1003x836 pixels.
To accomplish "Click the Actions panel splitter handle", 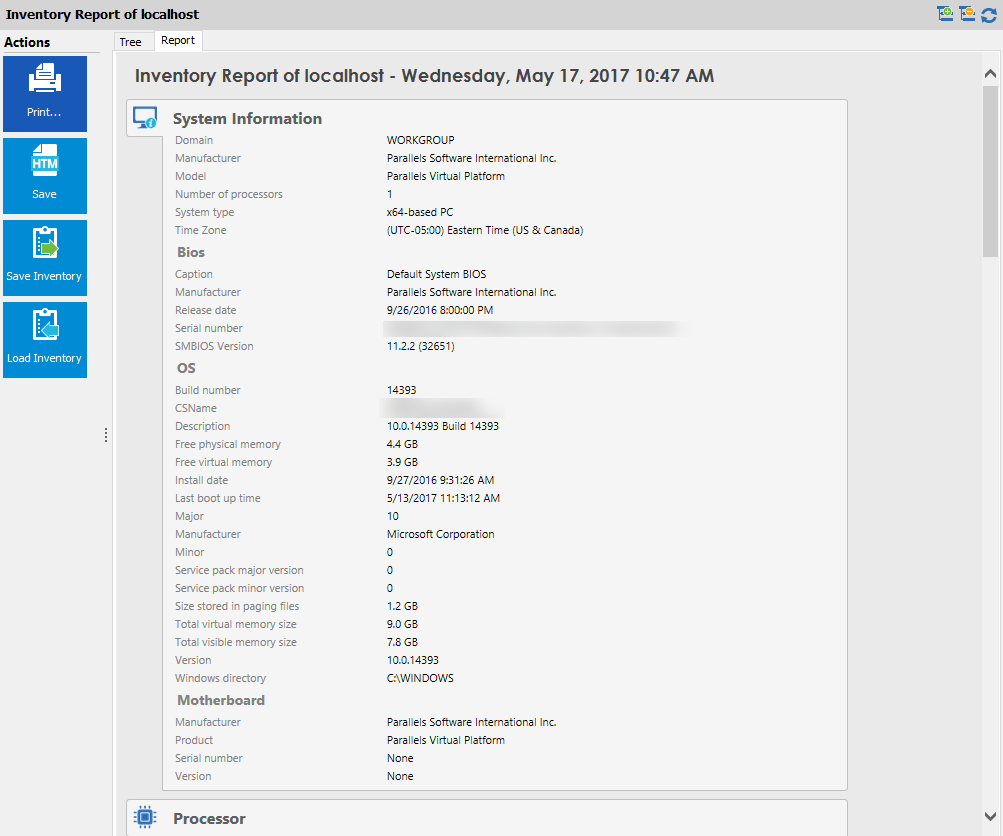I will coord(106,435).
